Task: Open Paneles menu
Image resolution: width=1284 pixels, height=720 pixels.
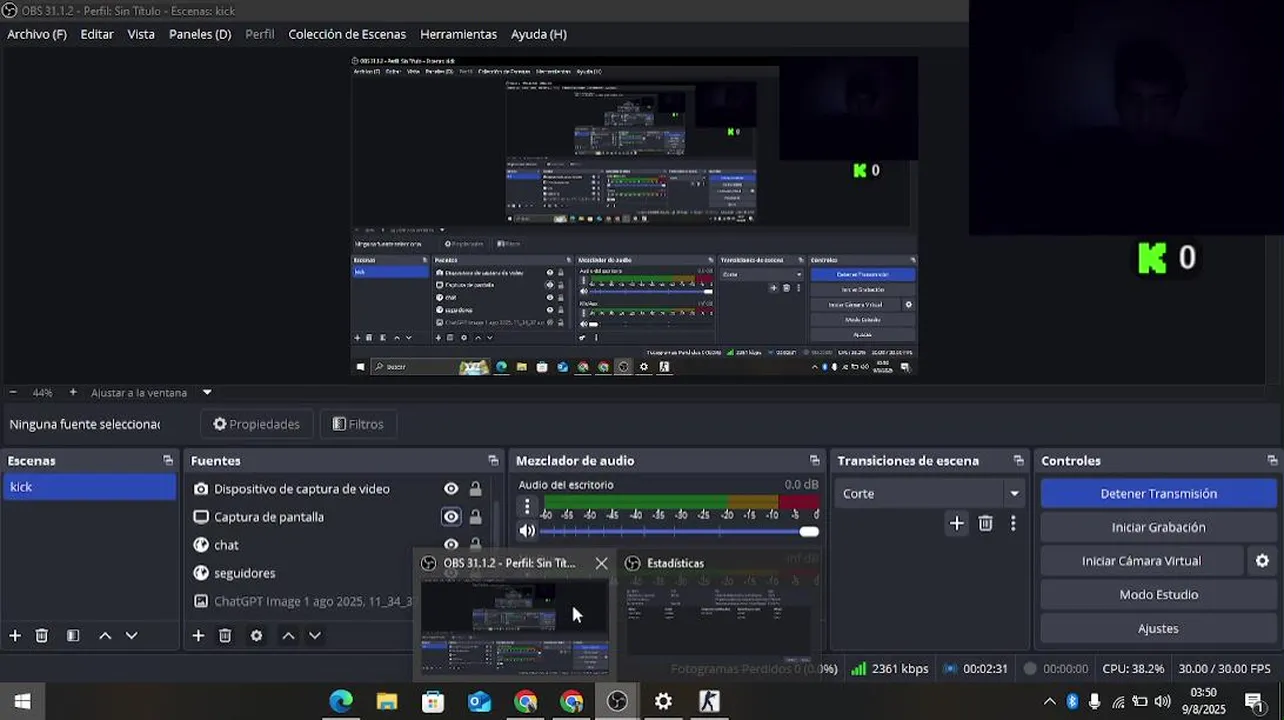Action: (200, 34)
